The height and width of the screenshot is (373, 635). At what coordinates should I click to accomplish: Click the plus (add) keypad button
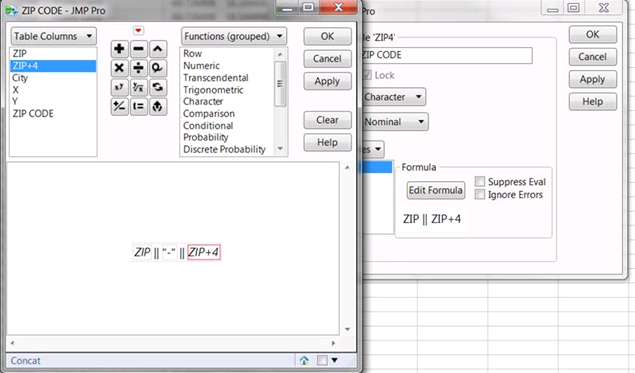[119, 49]
